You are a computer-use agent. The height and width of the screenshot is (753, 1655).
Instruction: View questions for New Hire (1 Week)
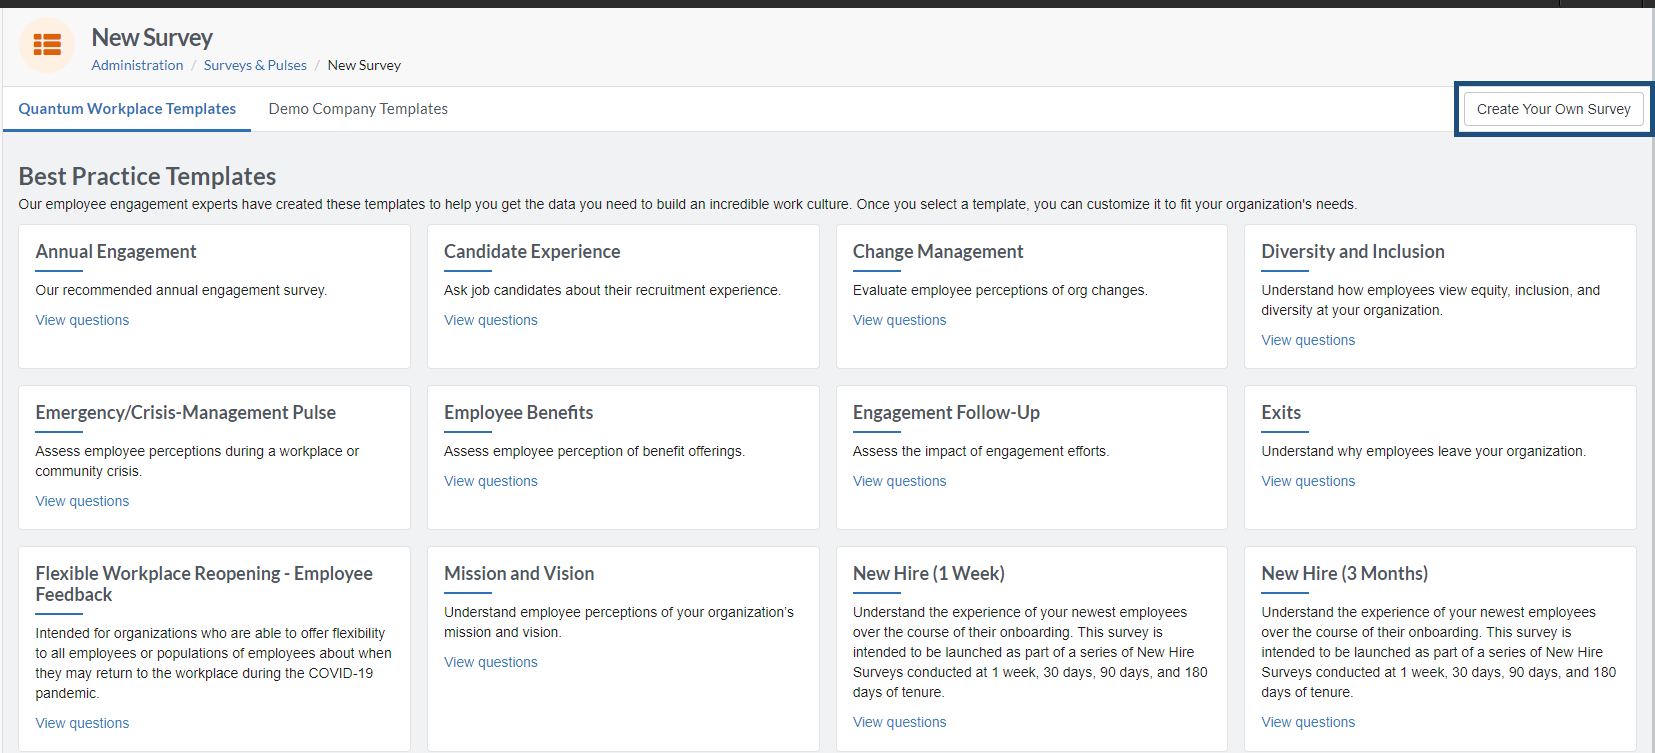tap(899, 722)
